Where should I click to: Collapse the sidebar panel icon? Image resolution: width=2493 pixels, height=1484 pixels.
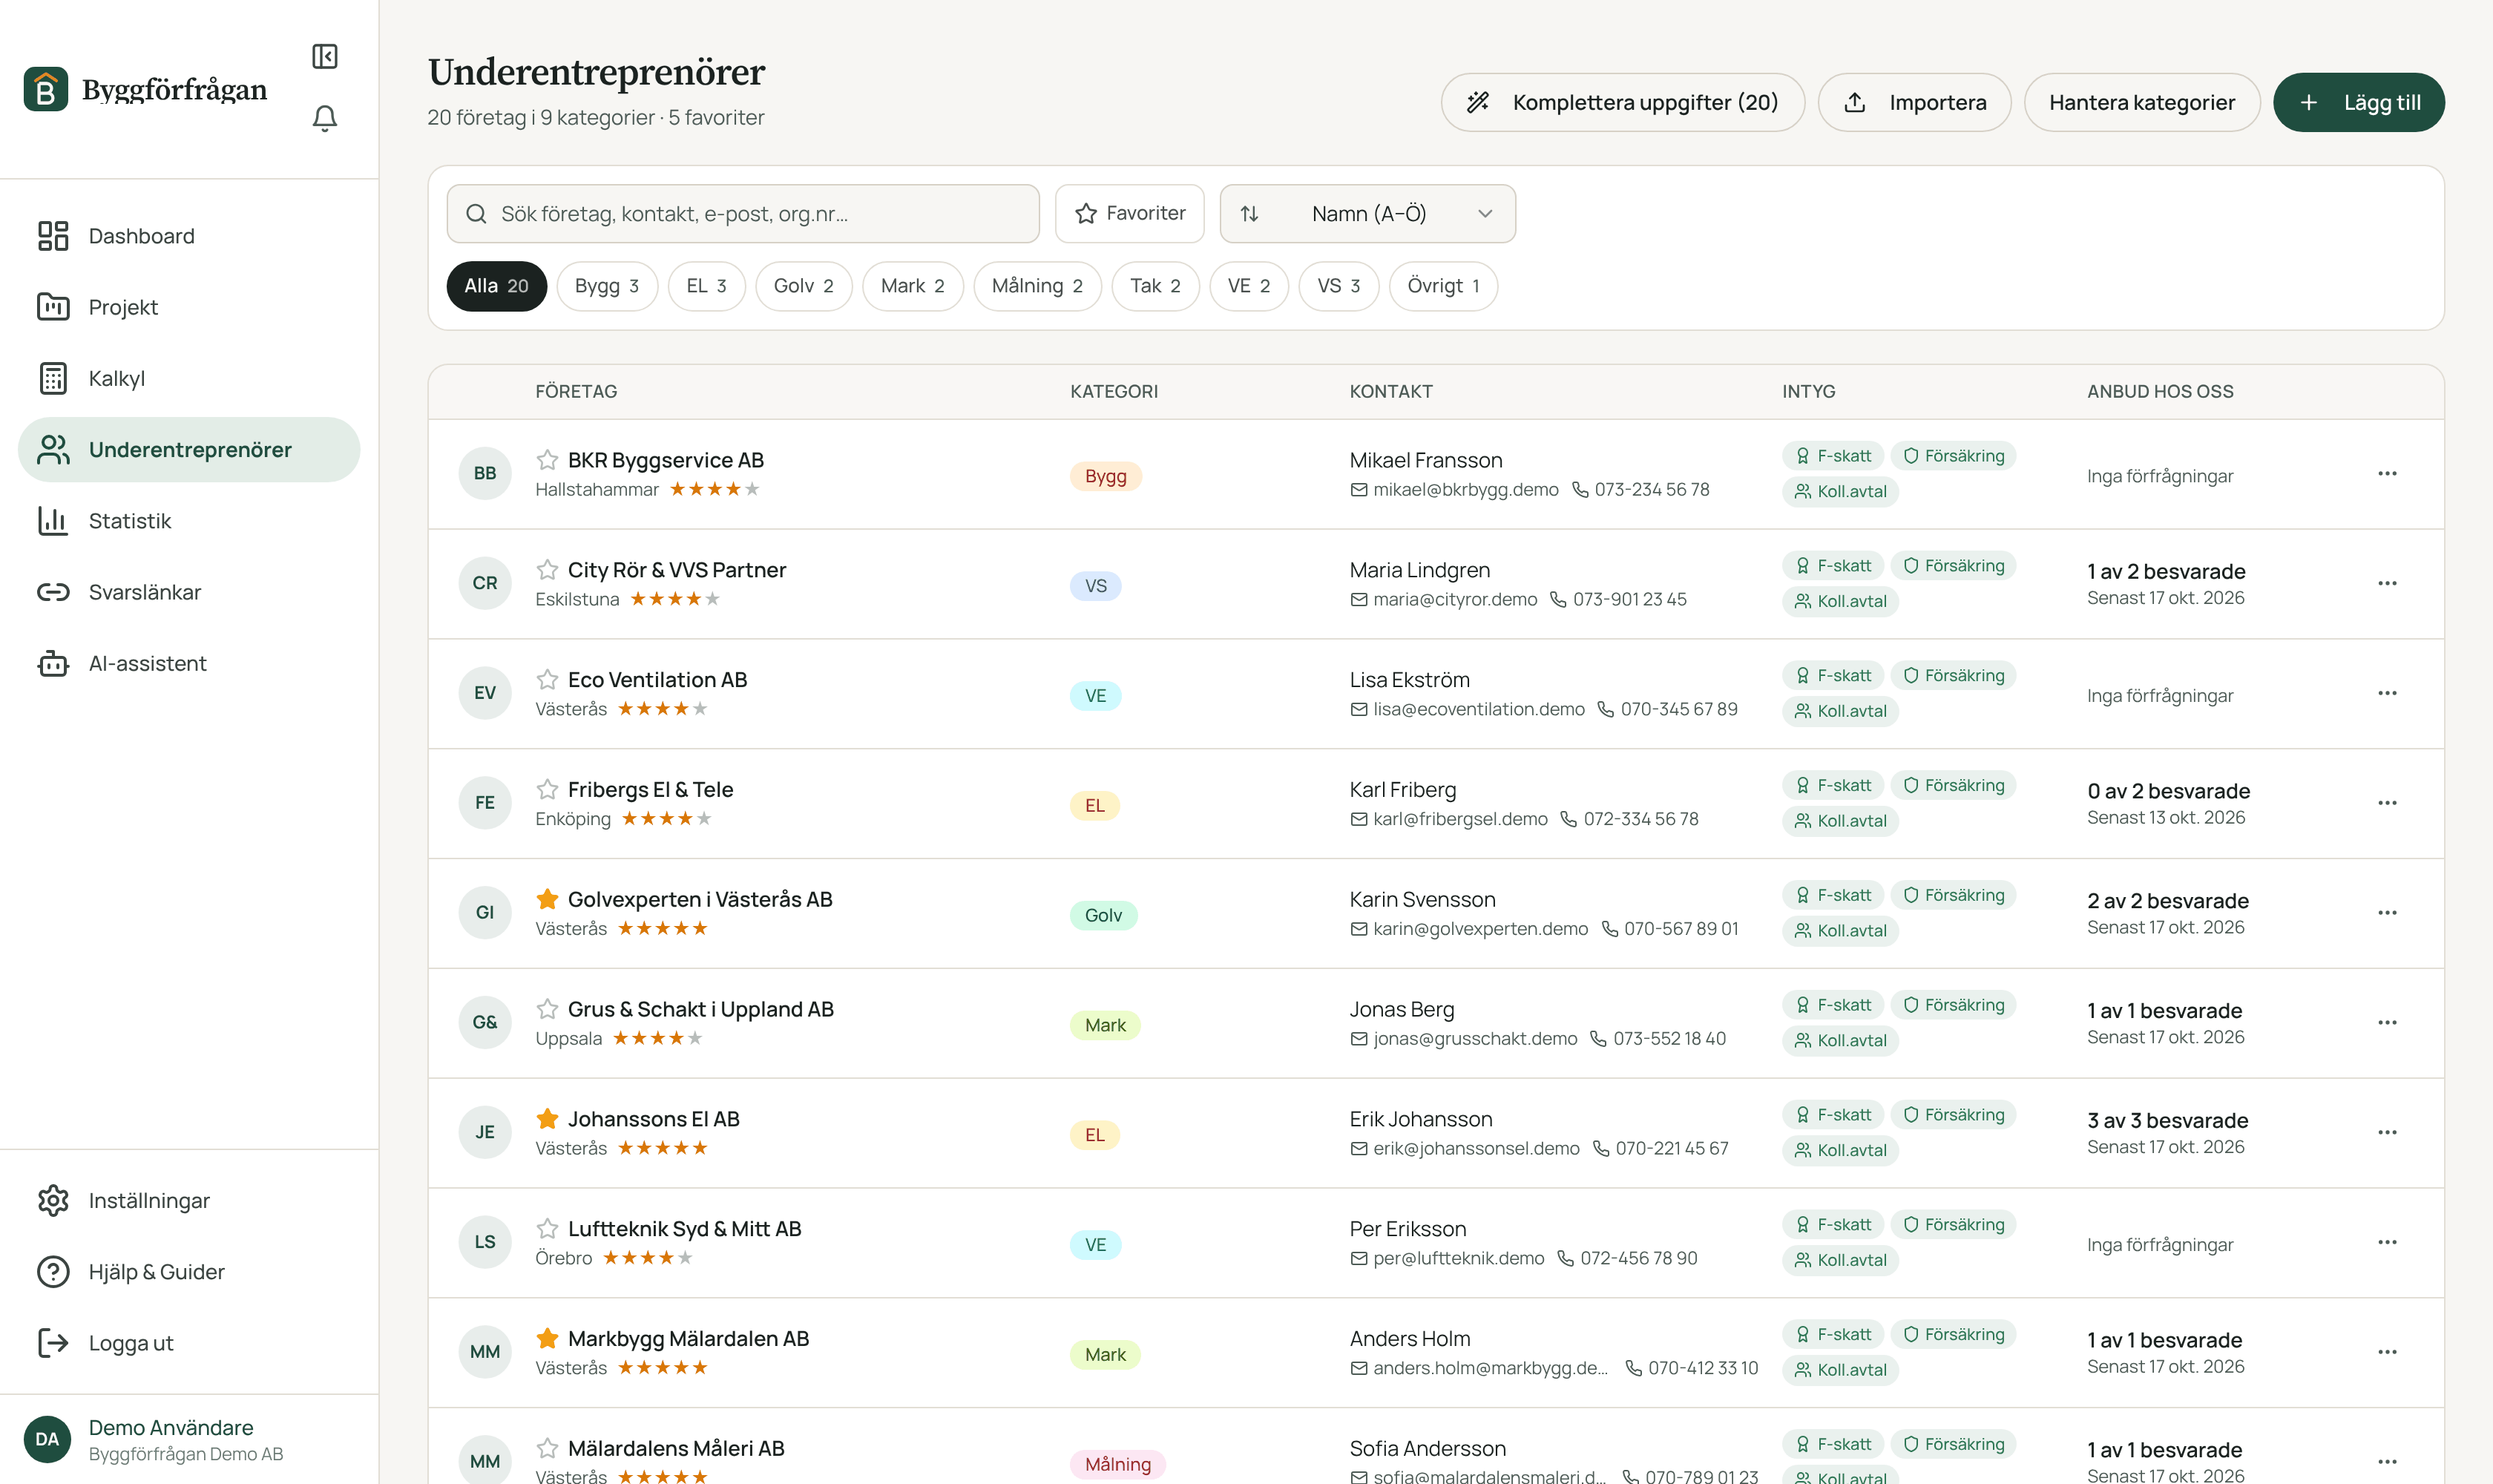click(324, 56)
